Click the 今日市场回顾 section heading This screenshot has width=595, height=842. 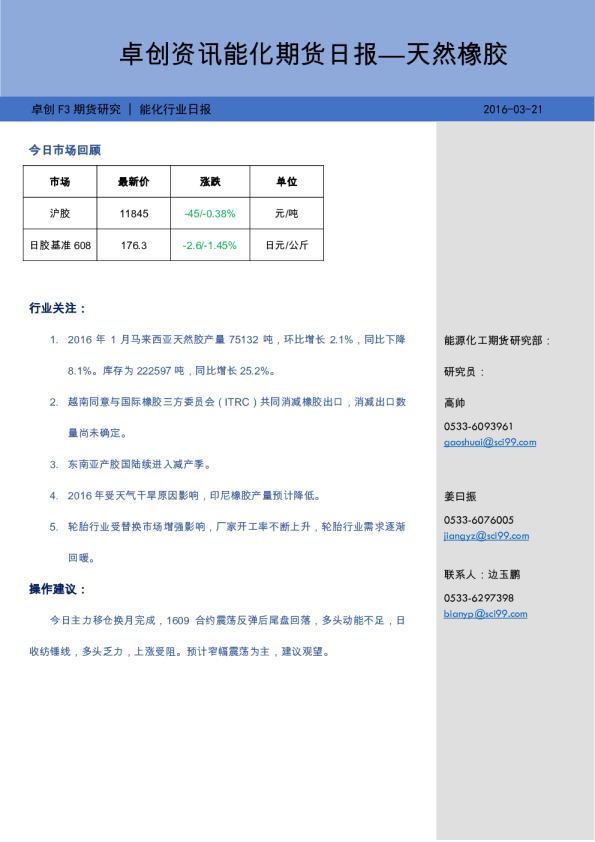tap(65, 150)
